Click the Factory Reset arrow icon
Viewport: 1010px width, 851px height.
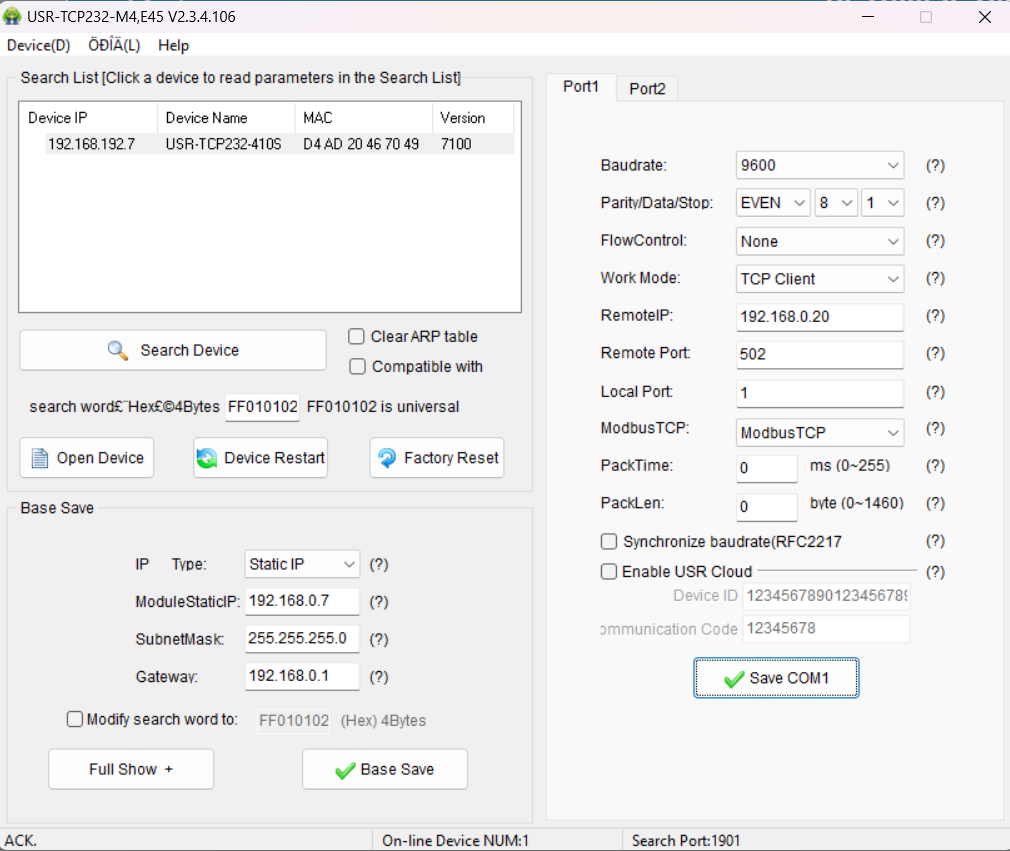[x=386, y=458]
